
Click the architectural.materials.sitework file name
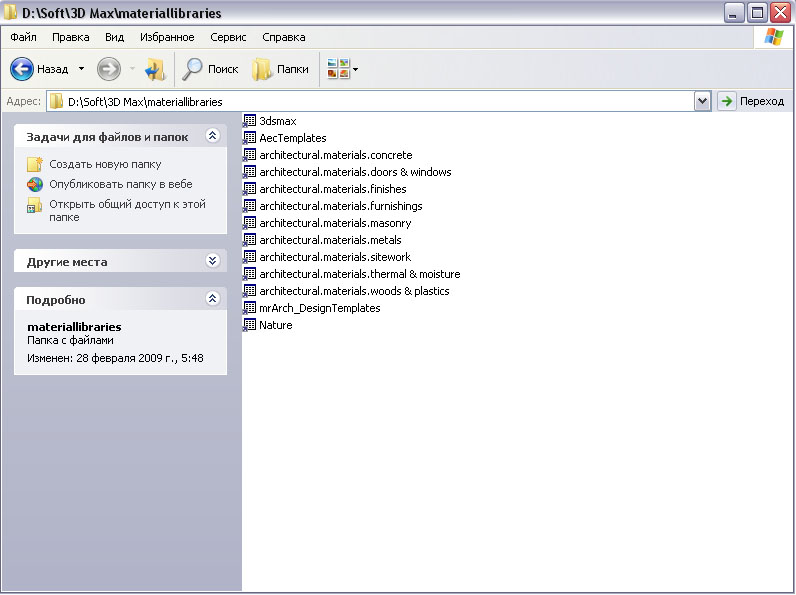pyautogui.click(x=335, y=257)
